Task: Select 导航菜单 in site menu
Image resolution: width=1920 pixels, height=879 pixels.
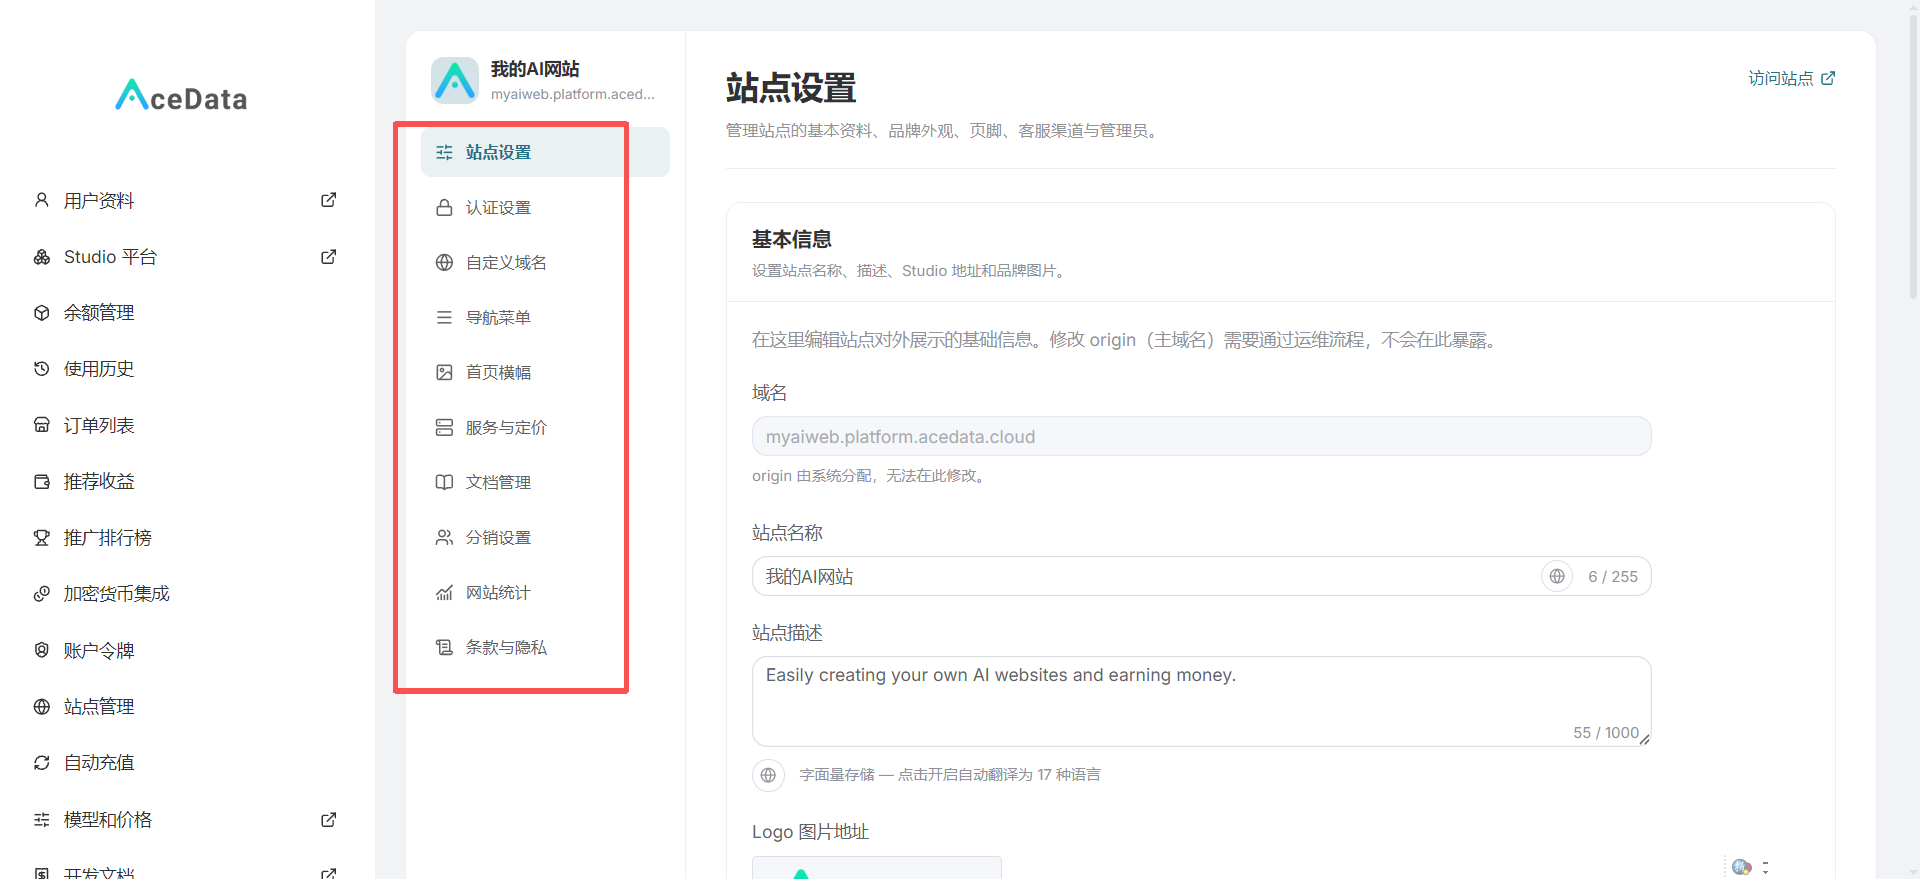Action: pos(545,317)
